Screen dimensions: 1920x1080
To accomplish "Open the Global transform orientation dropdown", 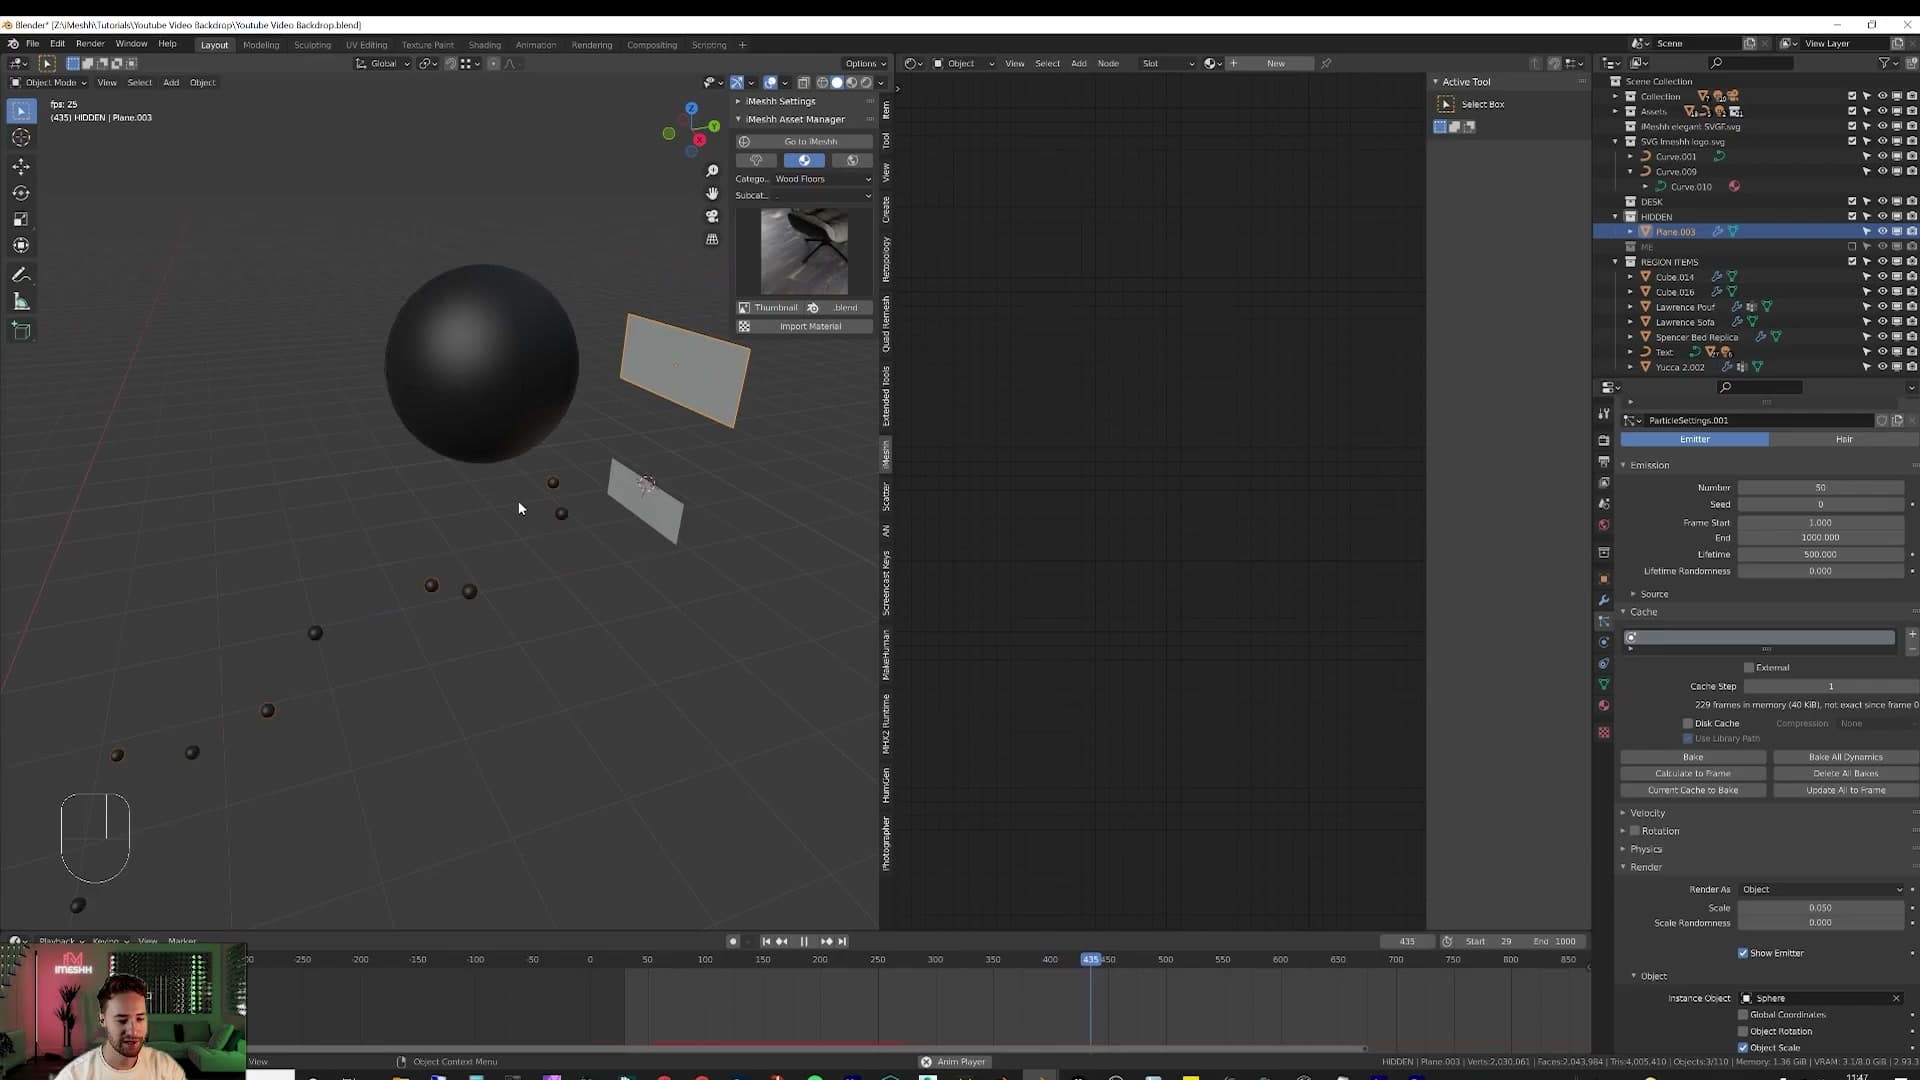I will [383, 63].
